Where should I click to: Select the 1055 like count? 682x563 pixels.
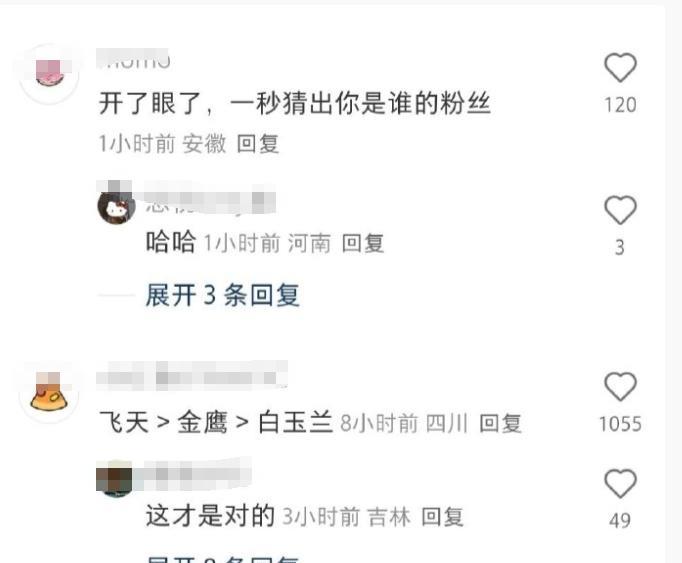tap(620, 424)
